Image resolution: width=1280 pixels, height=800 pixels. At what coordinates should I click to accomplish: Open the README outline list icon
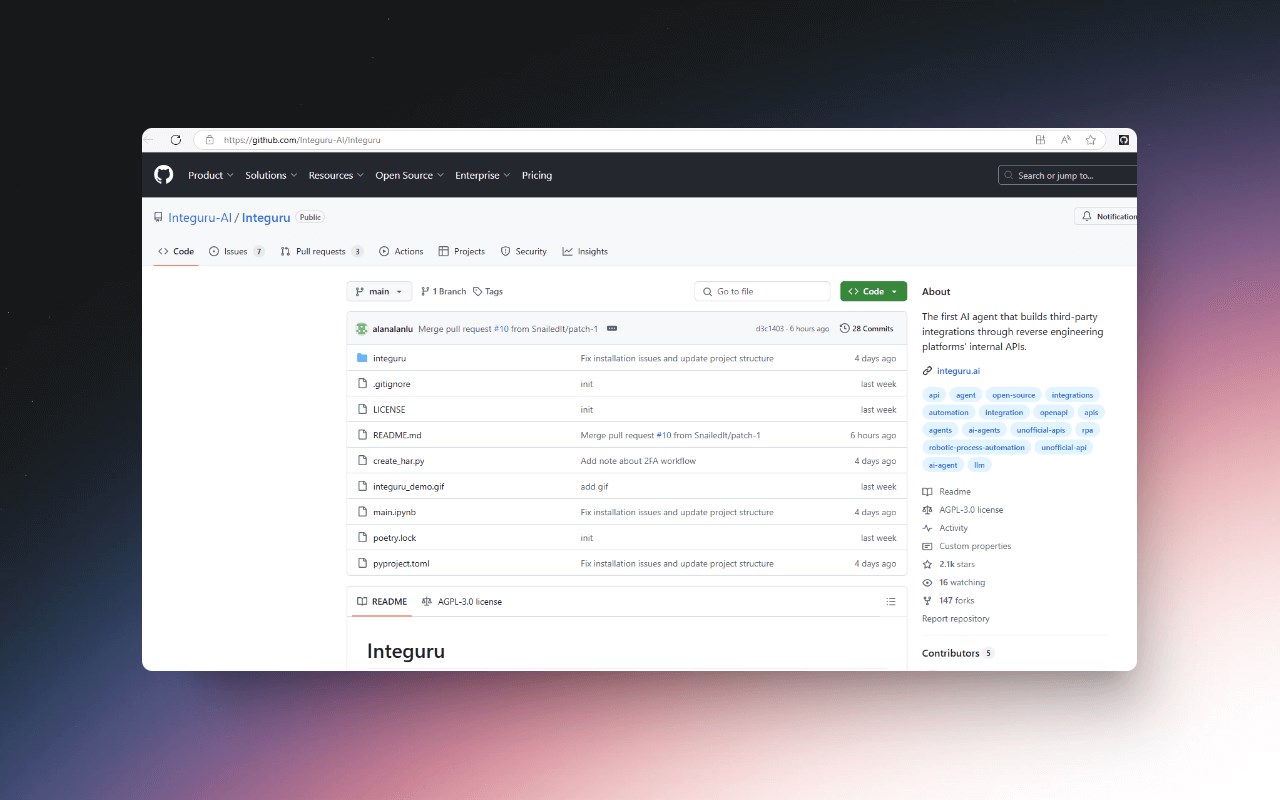[x=891, y=601]
